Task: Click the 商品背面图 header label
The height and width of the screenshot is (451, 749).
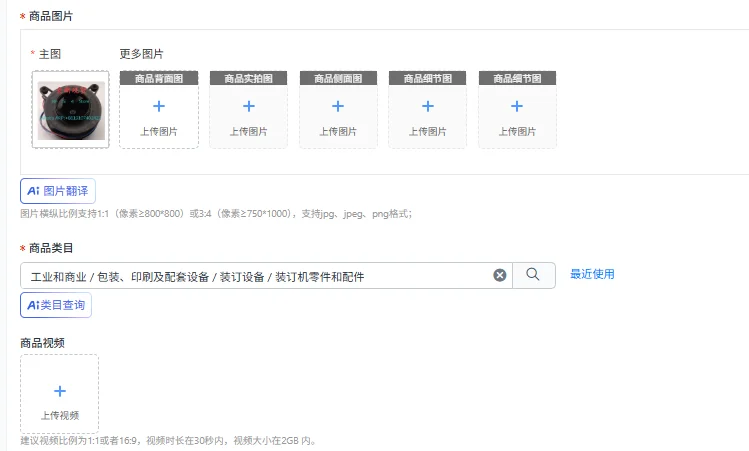Action: coord(159,78)
